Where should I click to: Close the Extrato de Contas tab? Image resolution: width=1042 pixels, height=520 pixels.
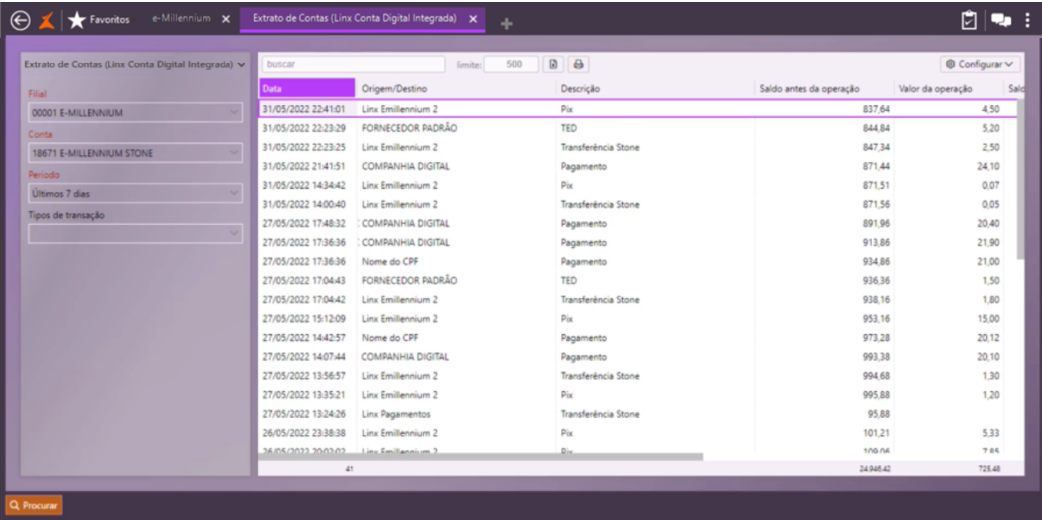tap(473, 19)
